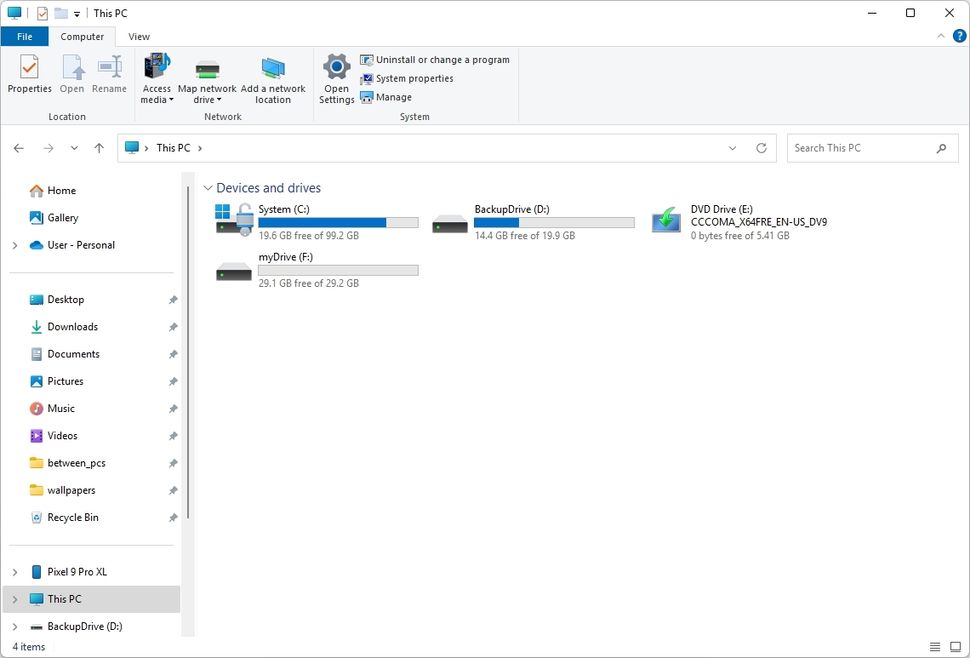Viewport: 970px width, 658px height.
Task: Expand Pixel 9 Pro XL in the sidebar
Action: tap(15, 571)
